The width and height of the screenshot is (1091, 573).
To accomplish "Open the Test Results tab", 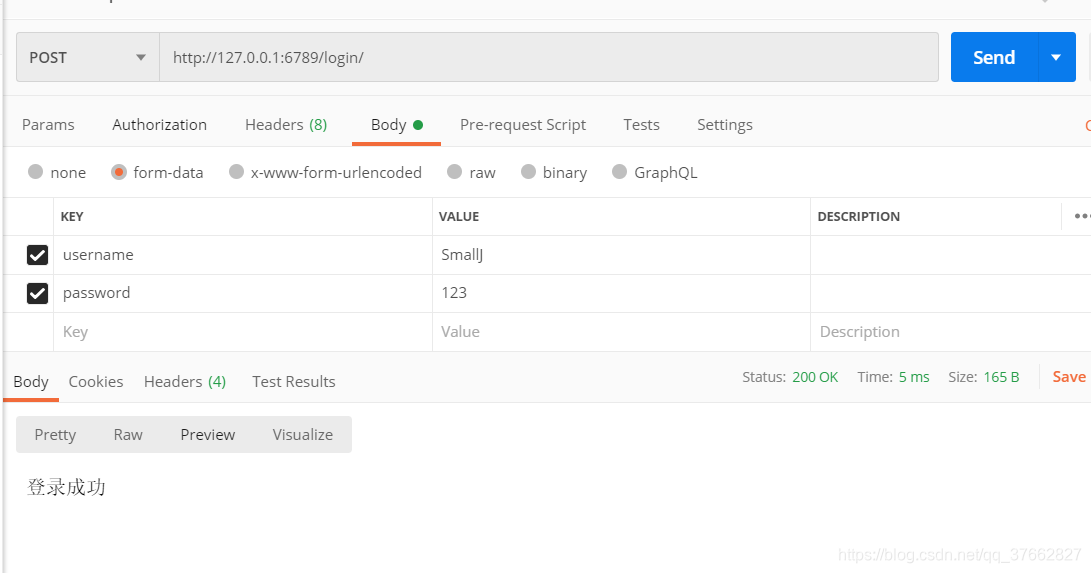I will (294, 382).
